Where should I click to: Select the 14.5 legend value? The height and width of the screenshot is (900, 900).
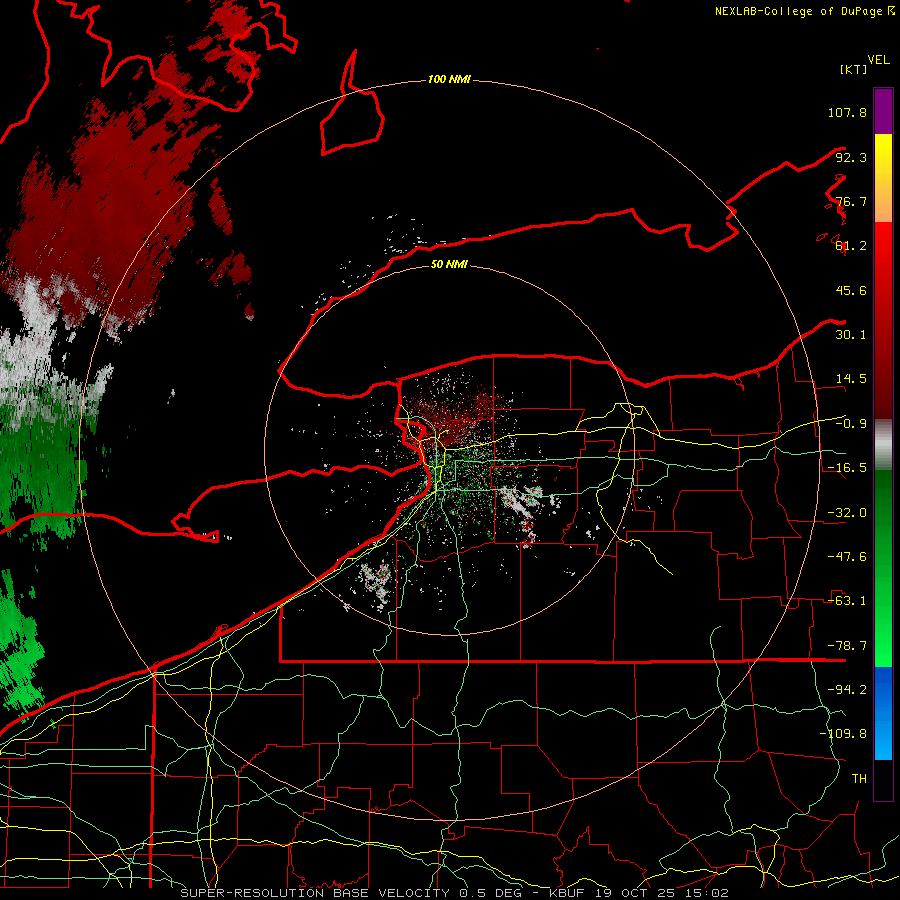[851, 379]
